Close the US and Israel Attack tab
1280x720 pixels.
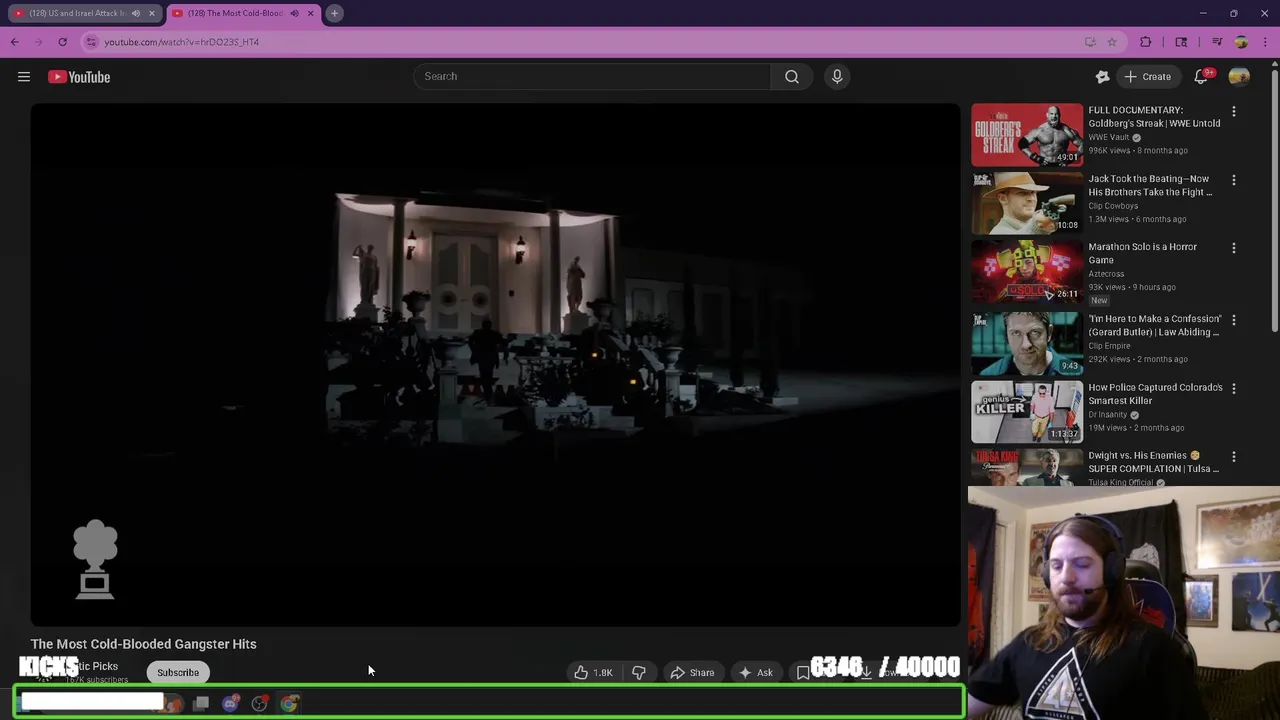[x=152, y=13]
